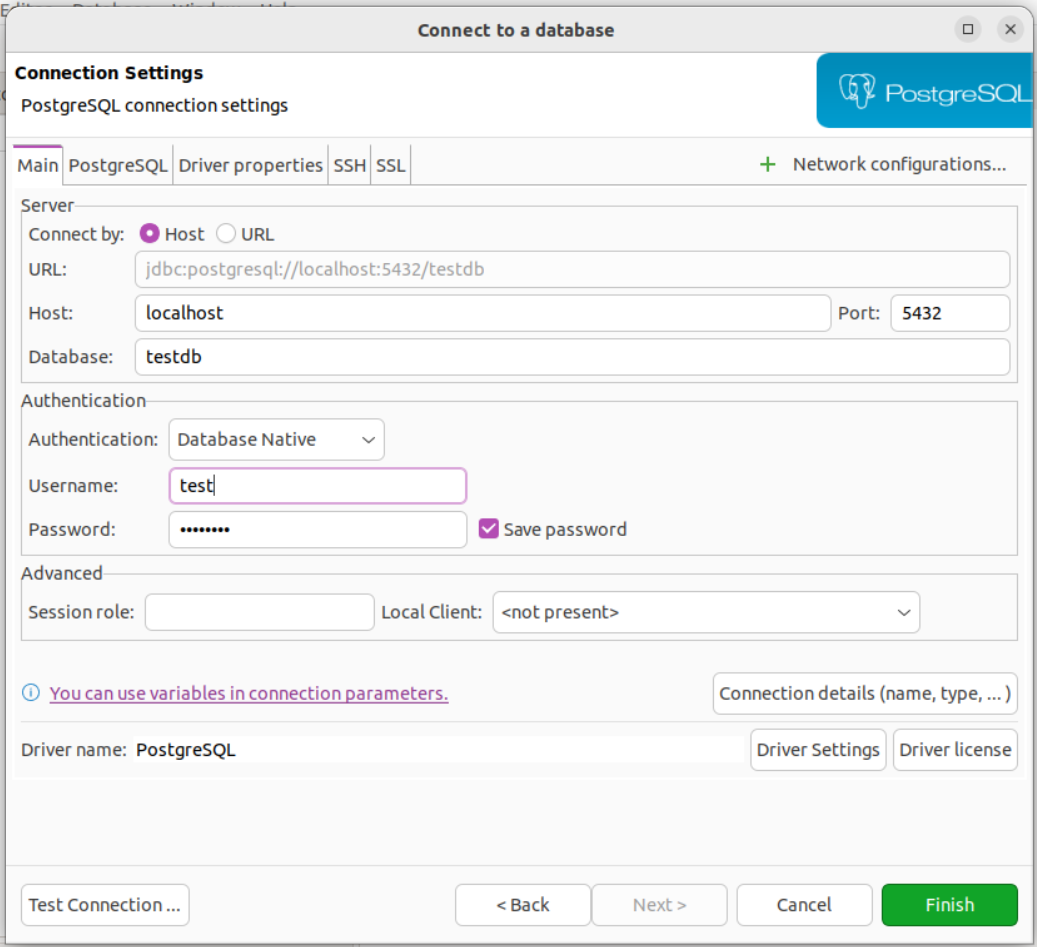Viewport: 1037px width, 947px height.
Task: Click Connection details button
Action: 864,693
